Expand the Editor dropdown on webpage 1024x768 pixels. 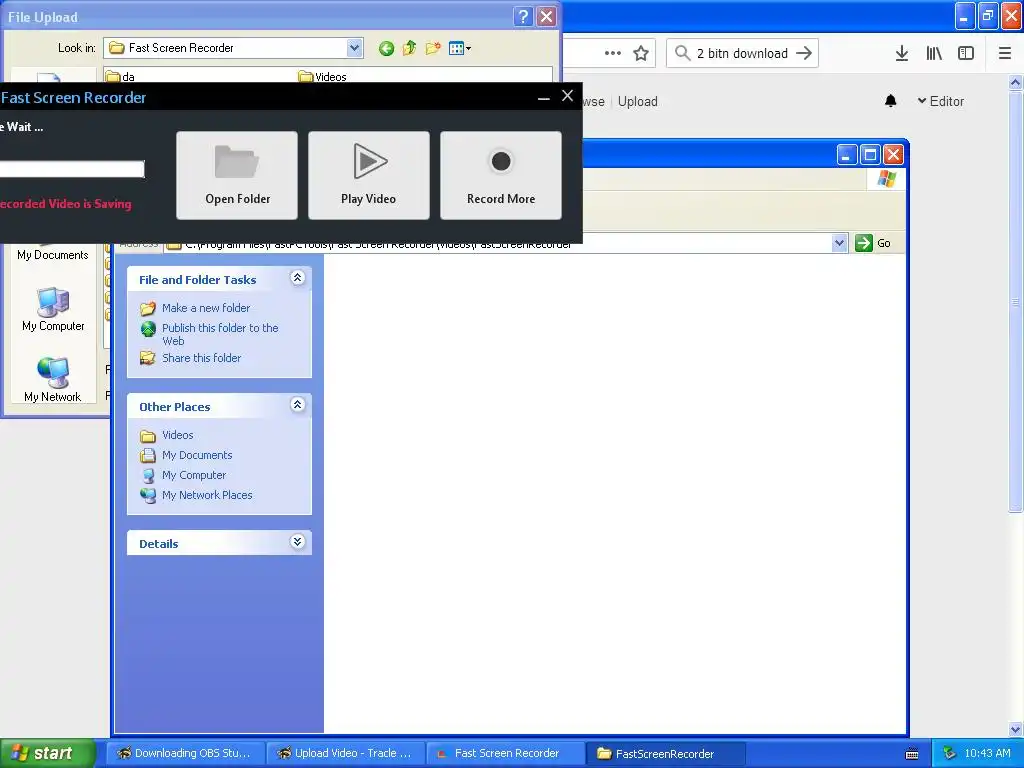pyautogui.click(x=940, y=101)
